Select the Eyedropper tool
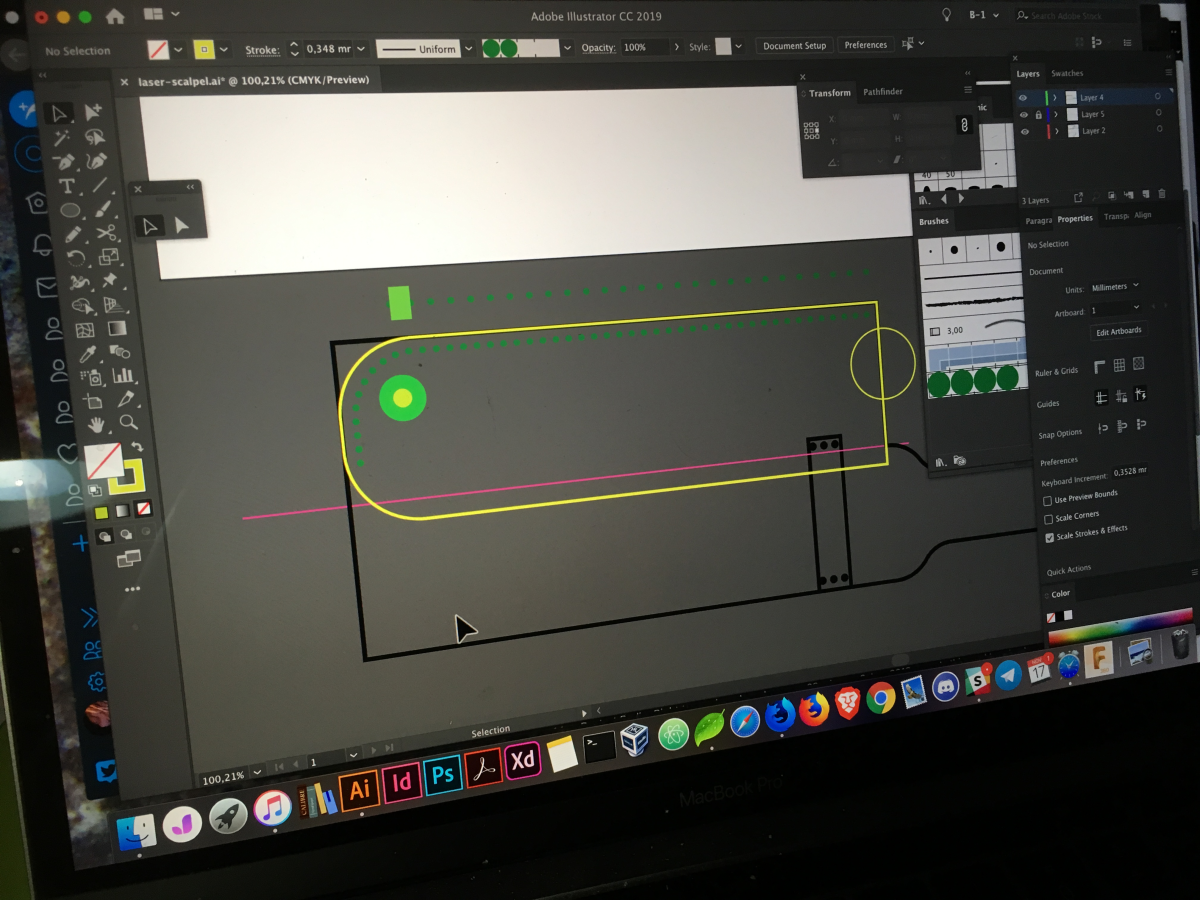This screenshot has width=1200, height=900. pos(88,355)
